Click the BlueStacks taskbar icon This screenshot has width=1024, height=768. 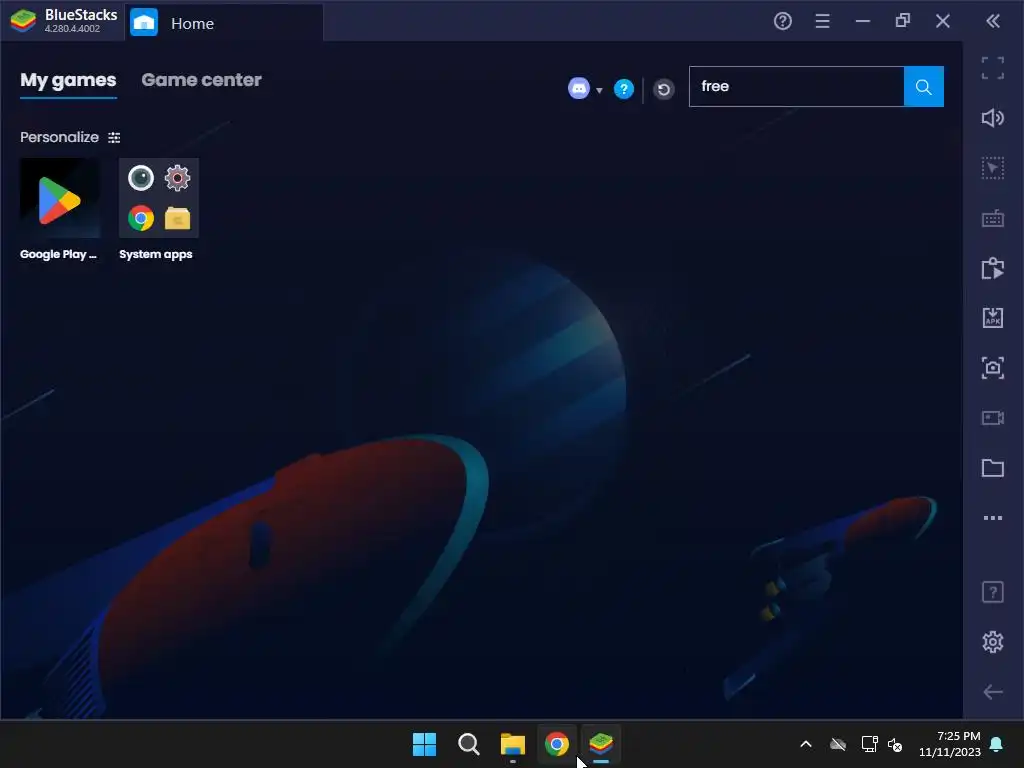[601, 744]
